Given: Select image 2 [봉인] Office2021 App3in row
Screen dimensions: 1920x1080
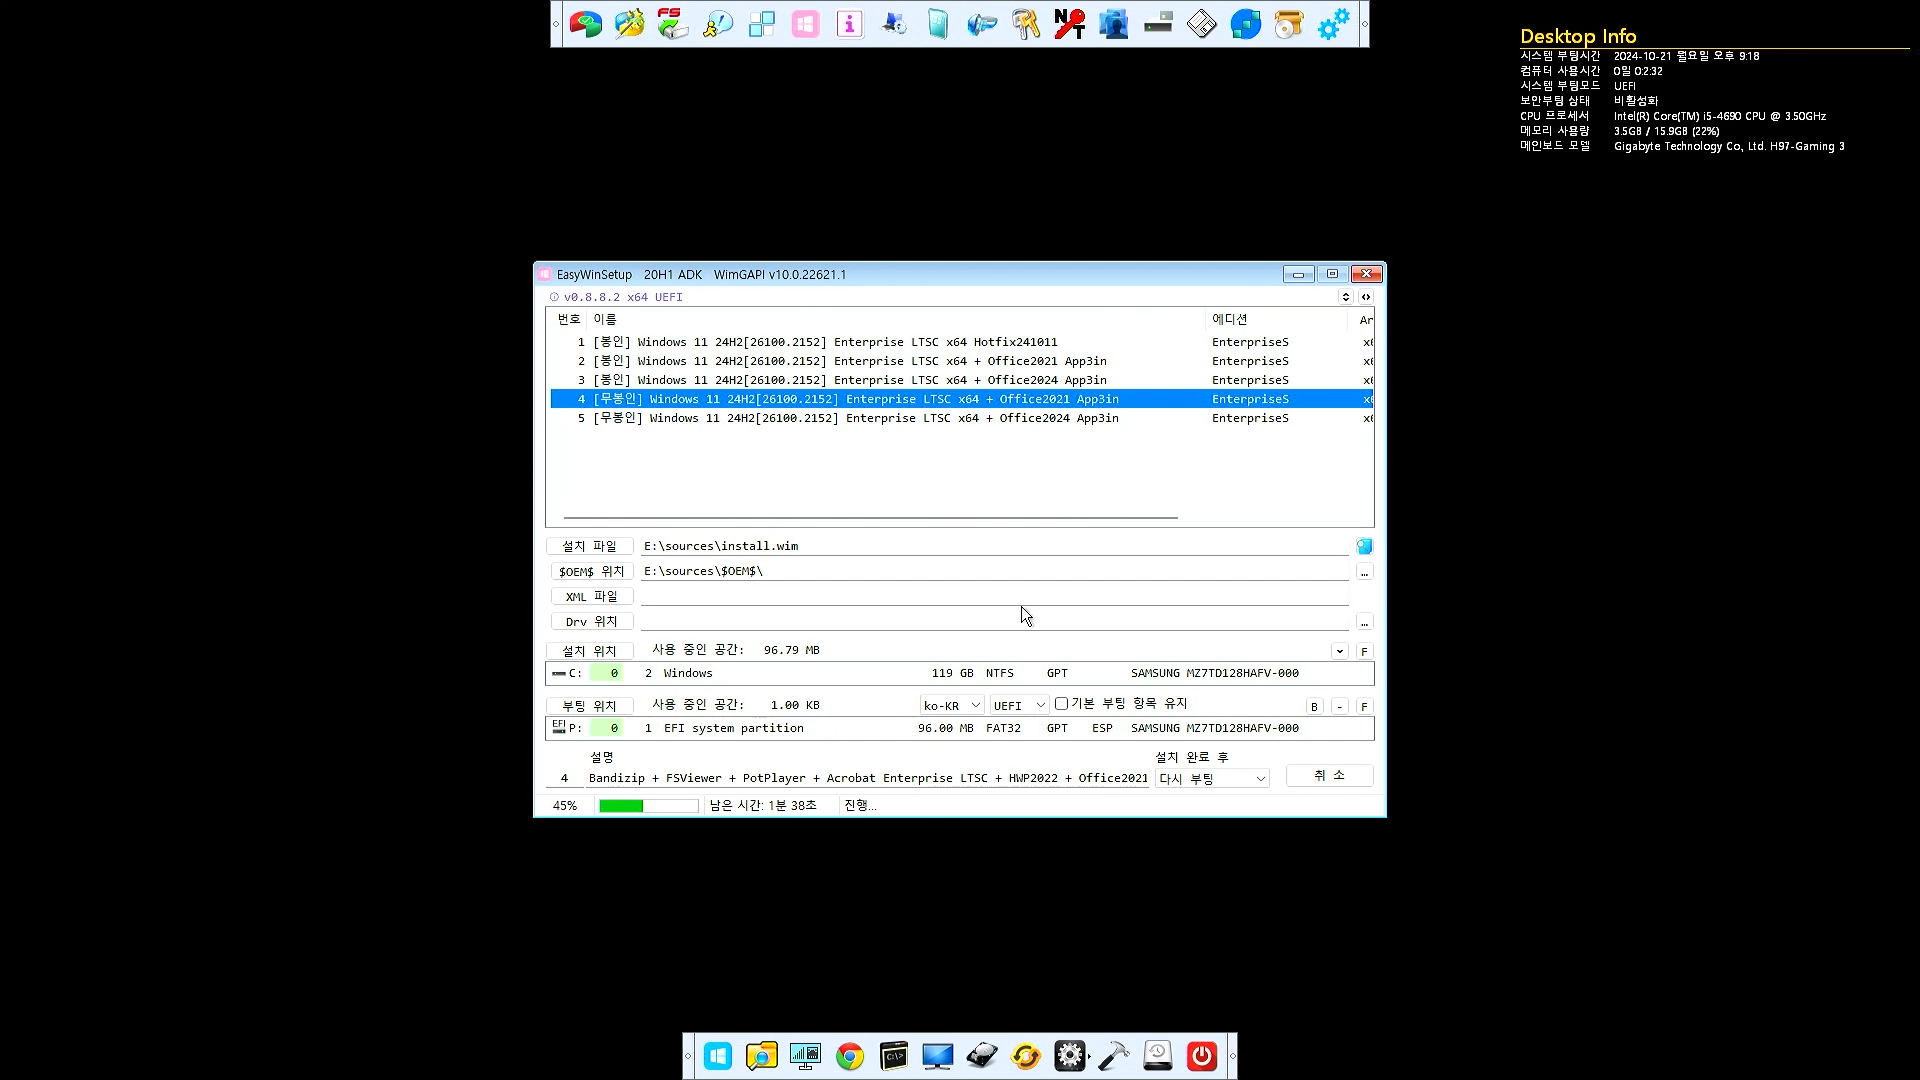Looking at the screenshot, I should click(x=961, y=361).
